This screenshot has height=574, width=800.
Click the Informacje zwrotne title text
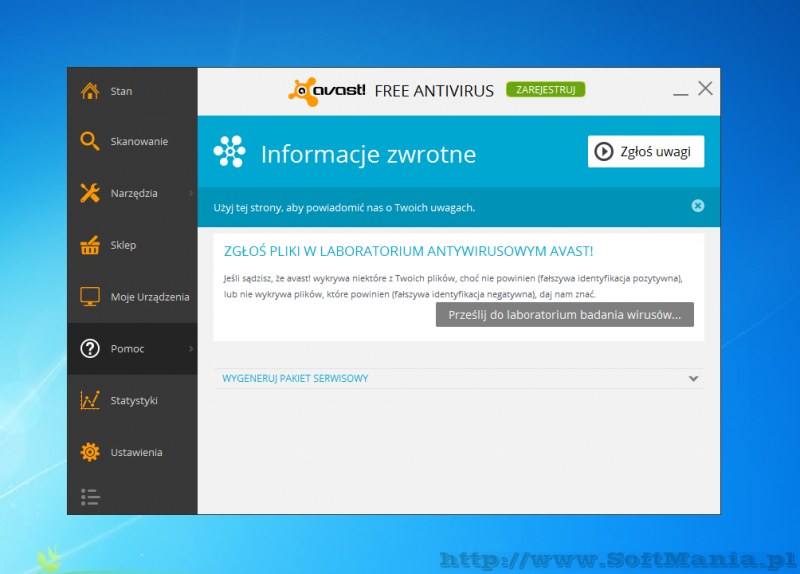coord(368,155)
